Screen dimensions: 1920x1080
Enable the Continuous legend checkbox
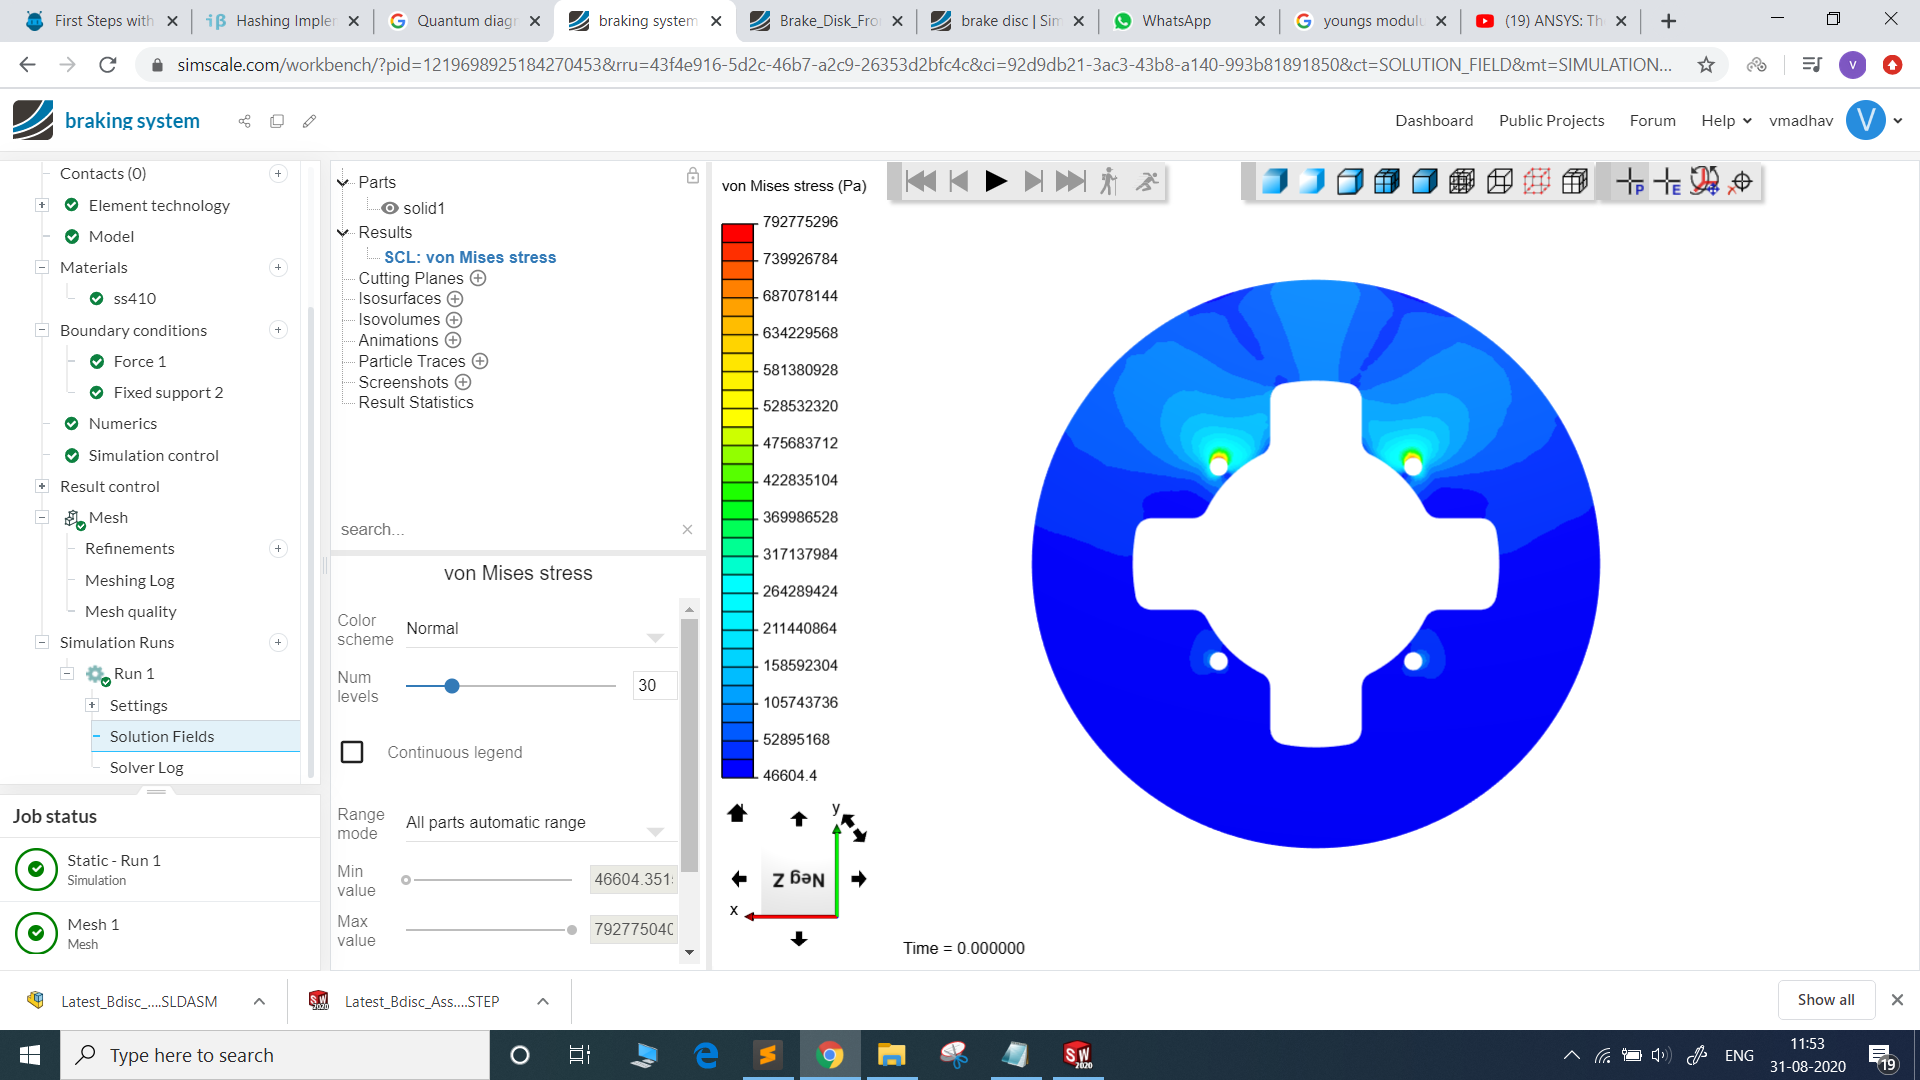tap(352, 752)
